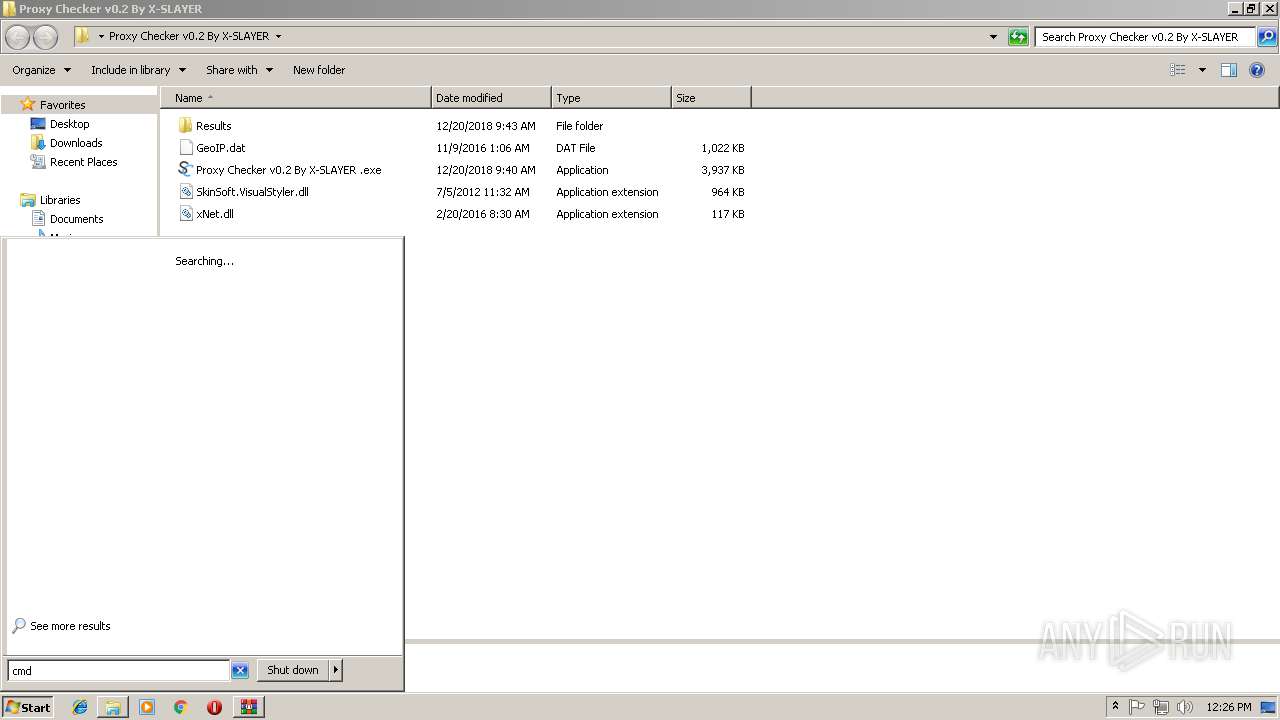Select the xNet.dll file icon
This screenshot has width=1280, height=720.
click(185, 214)
